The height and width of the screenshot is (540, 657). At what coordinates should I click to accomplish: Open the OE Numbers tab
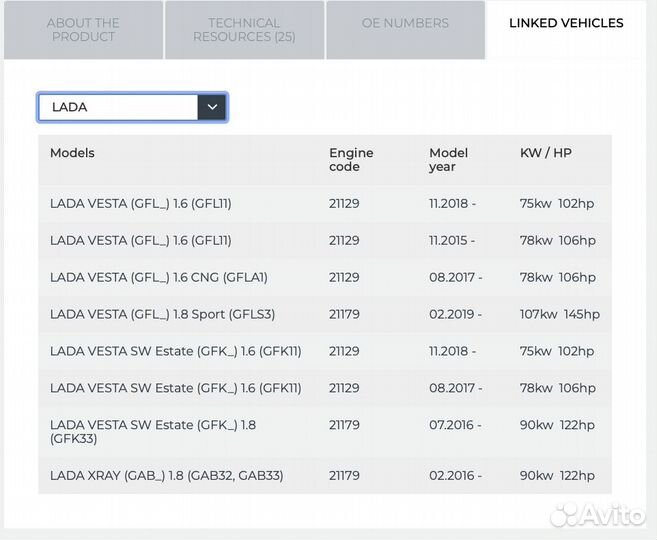pyautogui.click(x=405, y=23)
